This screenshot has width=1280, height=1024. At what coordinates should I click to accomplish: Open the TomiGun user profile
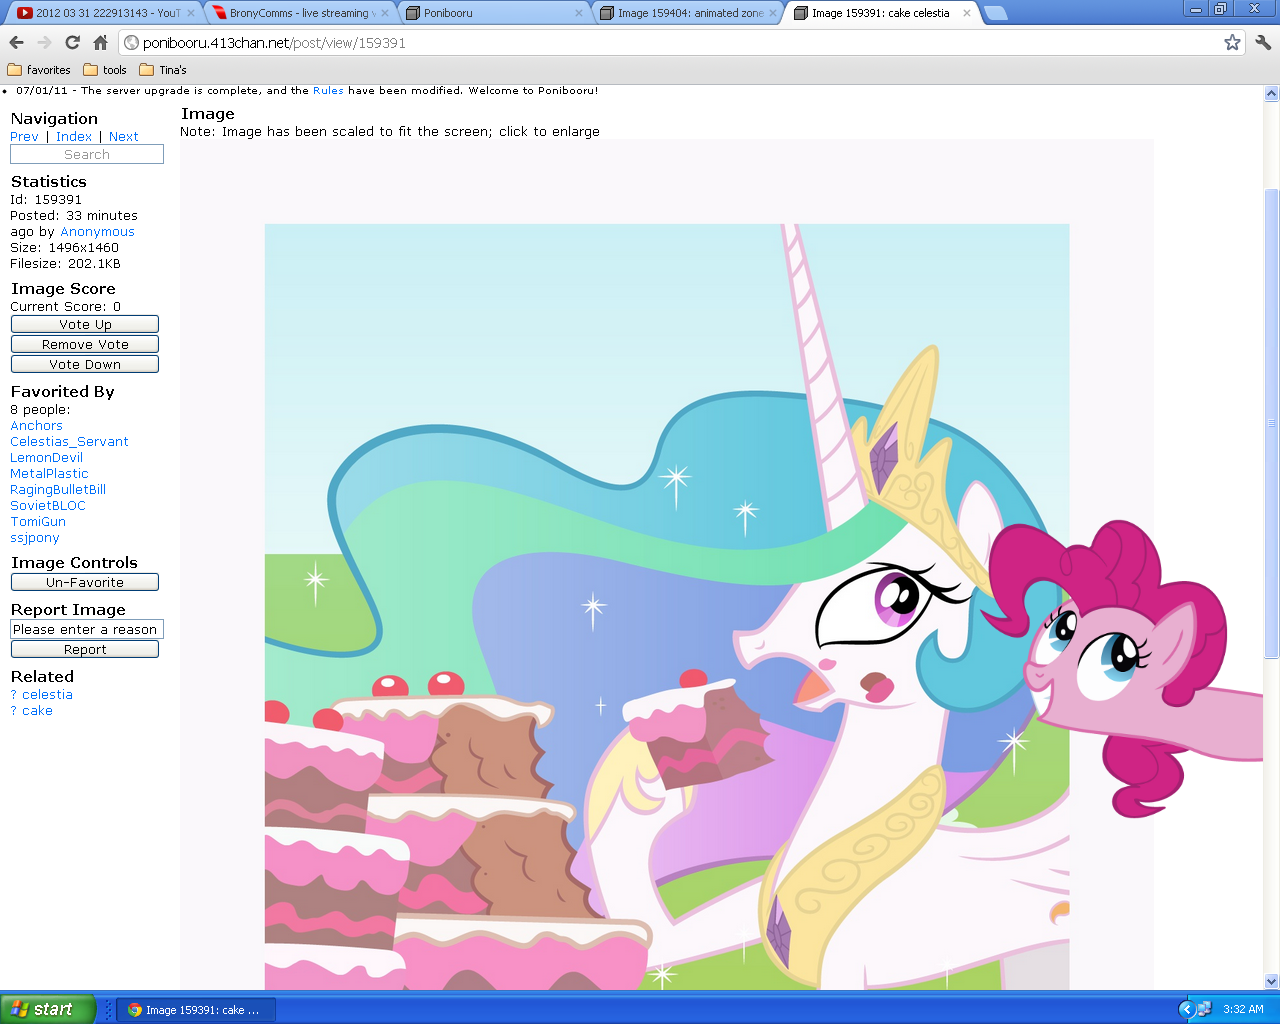(x=38, y=522)
